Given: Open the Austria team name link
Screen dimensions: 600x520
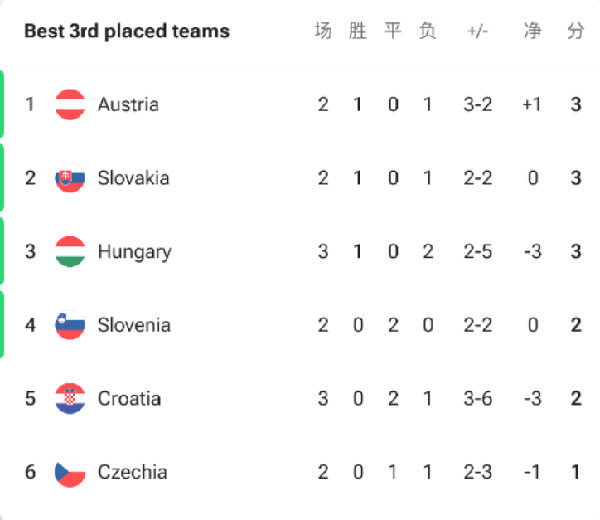Looking at the screenshot, I should click(x=128, y=104).
